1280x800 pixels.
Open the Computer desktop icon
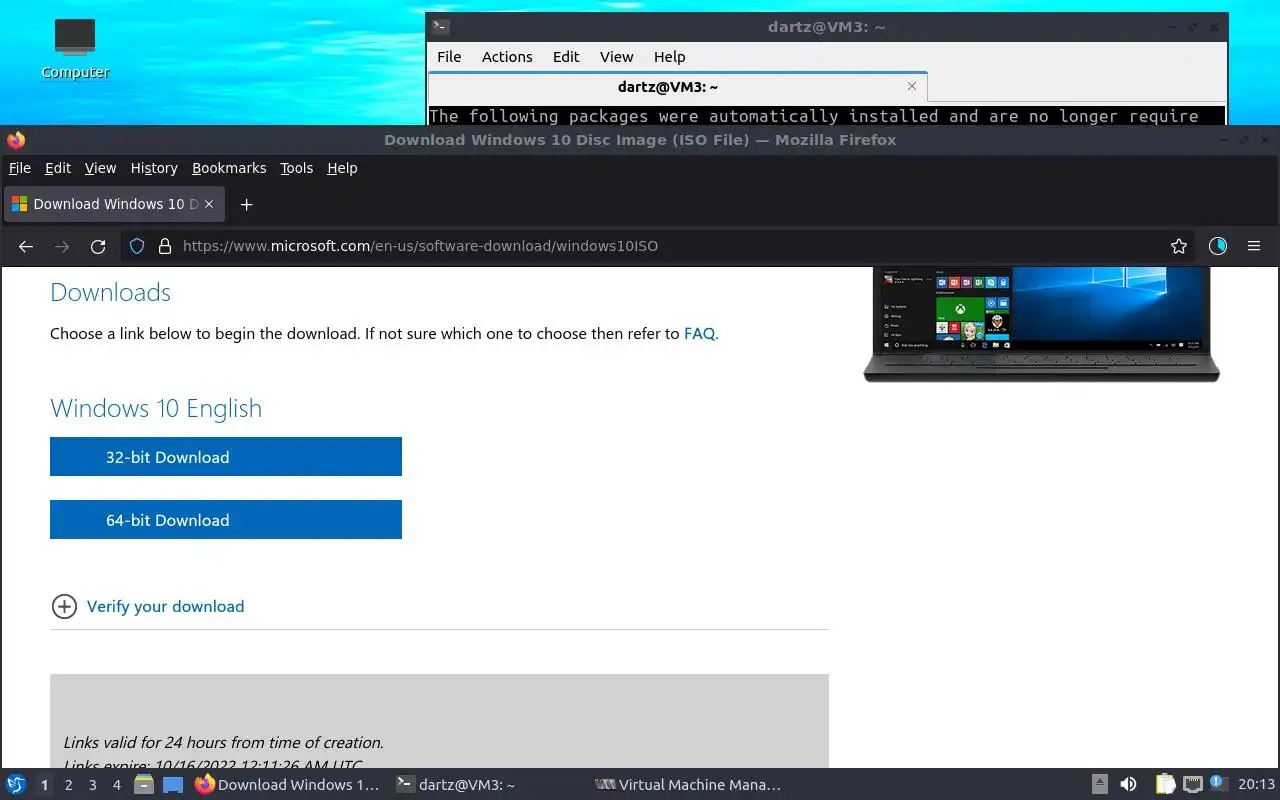pyautogui.click(x=75, y=48)
